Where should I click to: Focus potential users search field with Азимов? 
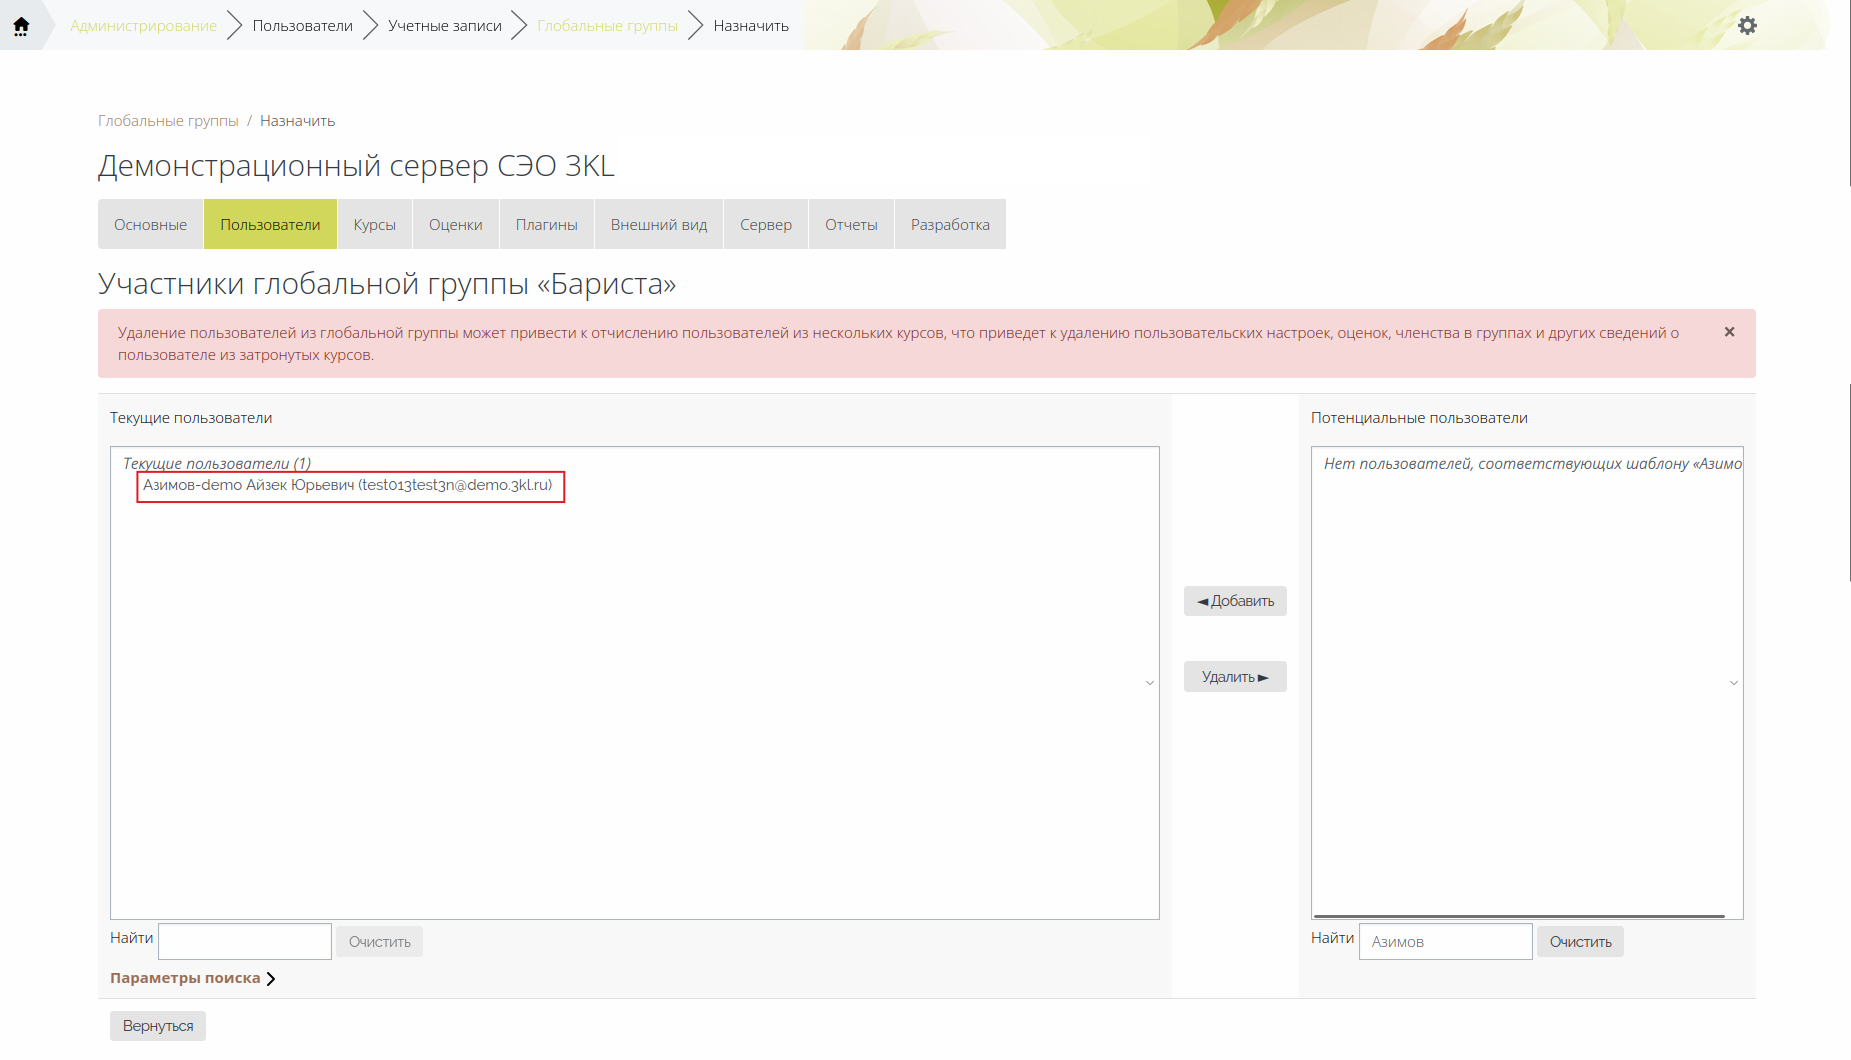pos(1445,941)
